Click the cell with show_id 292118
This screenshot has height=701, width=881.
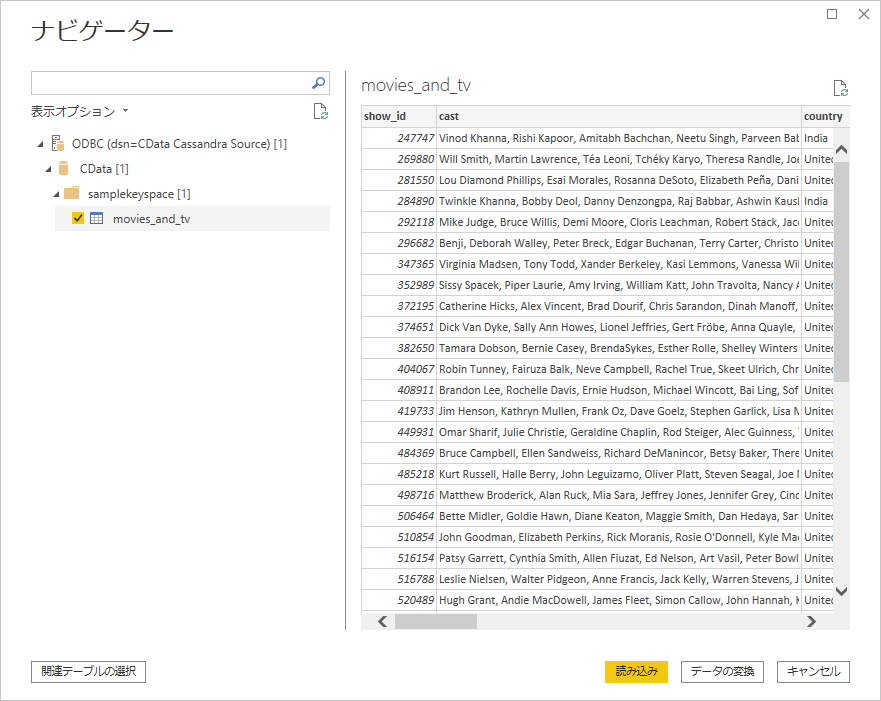click(399, 222)
